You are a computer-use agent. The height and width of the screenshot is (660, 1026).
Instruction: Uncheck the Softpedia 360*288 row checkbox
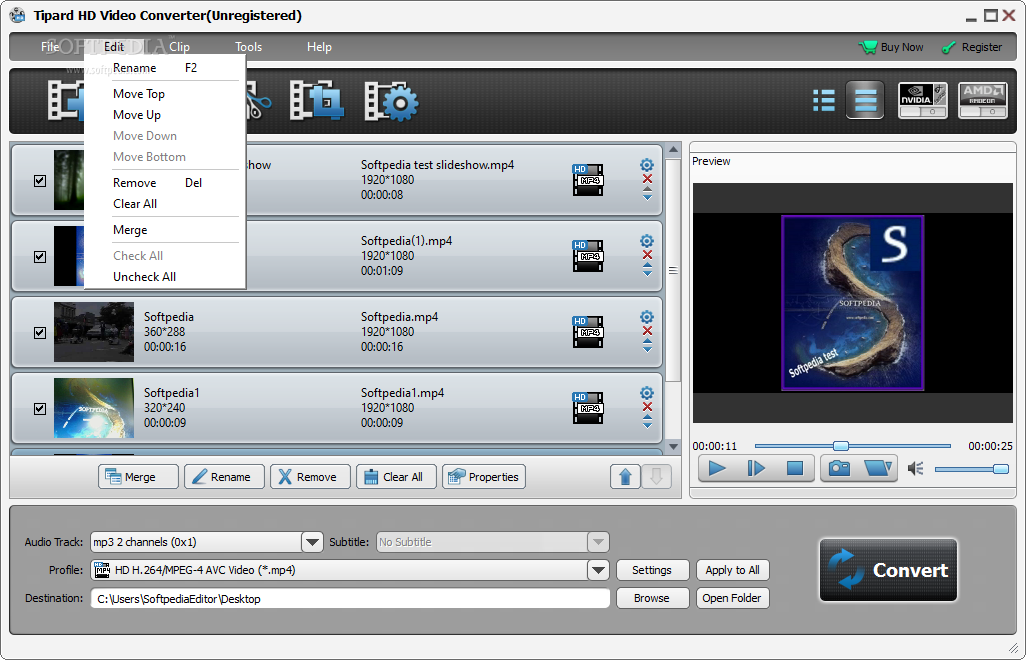coord(40,332)
